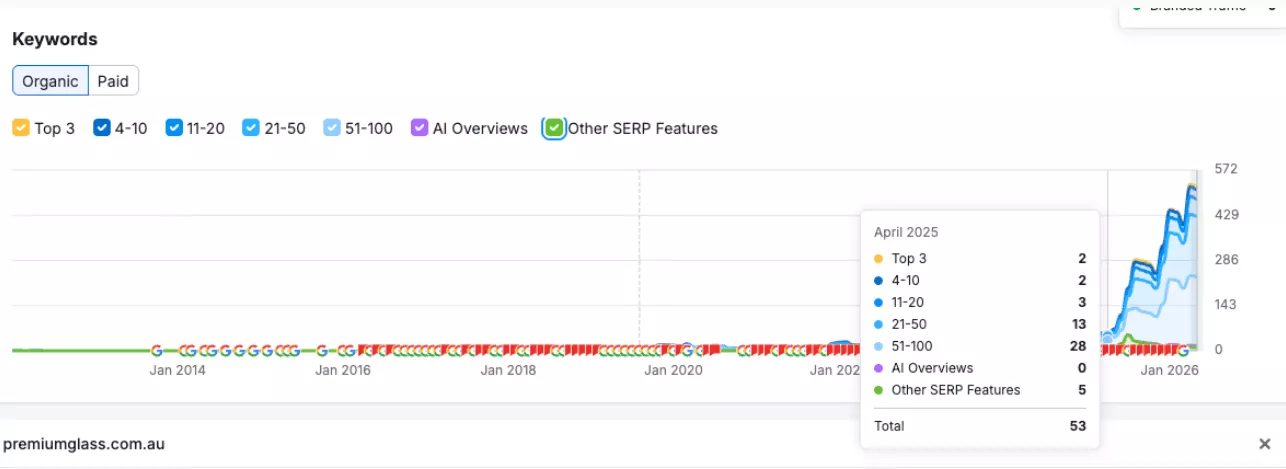Click the Top 3 row in tooltip
Viewport: 1286px width, 469px height.
pos(980,258)
